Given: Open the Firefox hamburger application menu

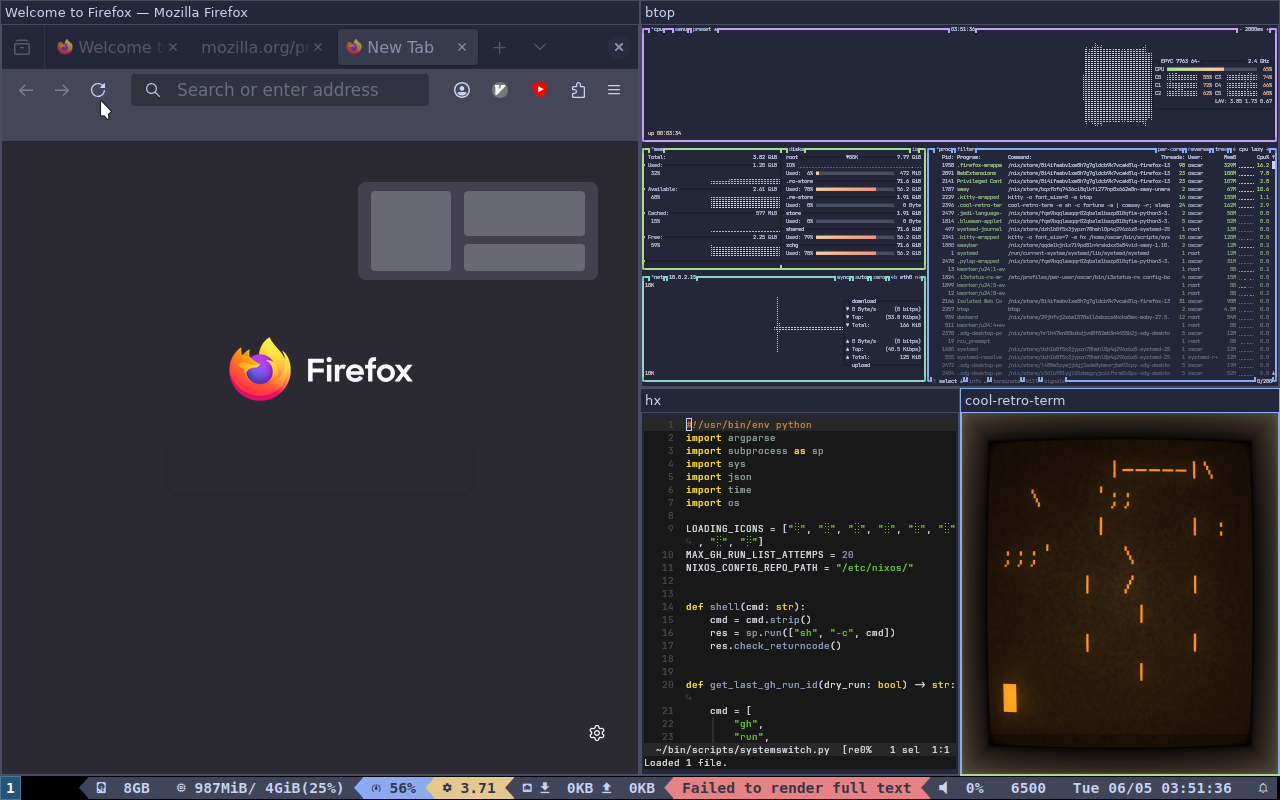Looking at the screenshot, I should [614, 90].
